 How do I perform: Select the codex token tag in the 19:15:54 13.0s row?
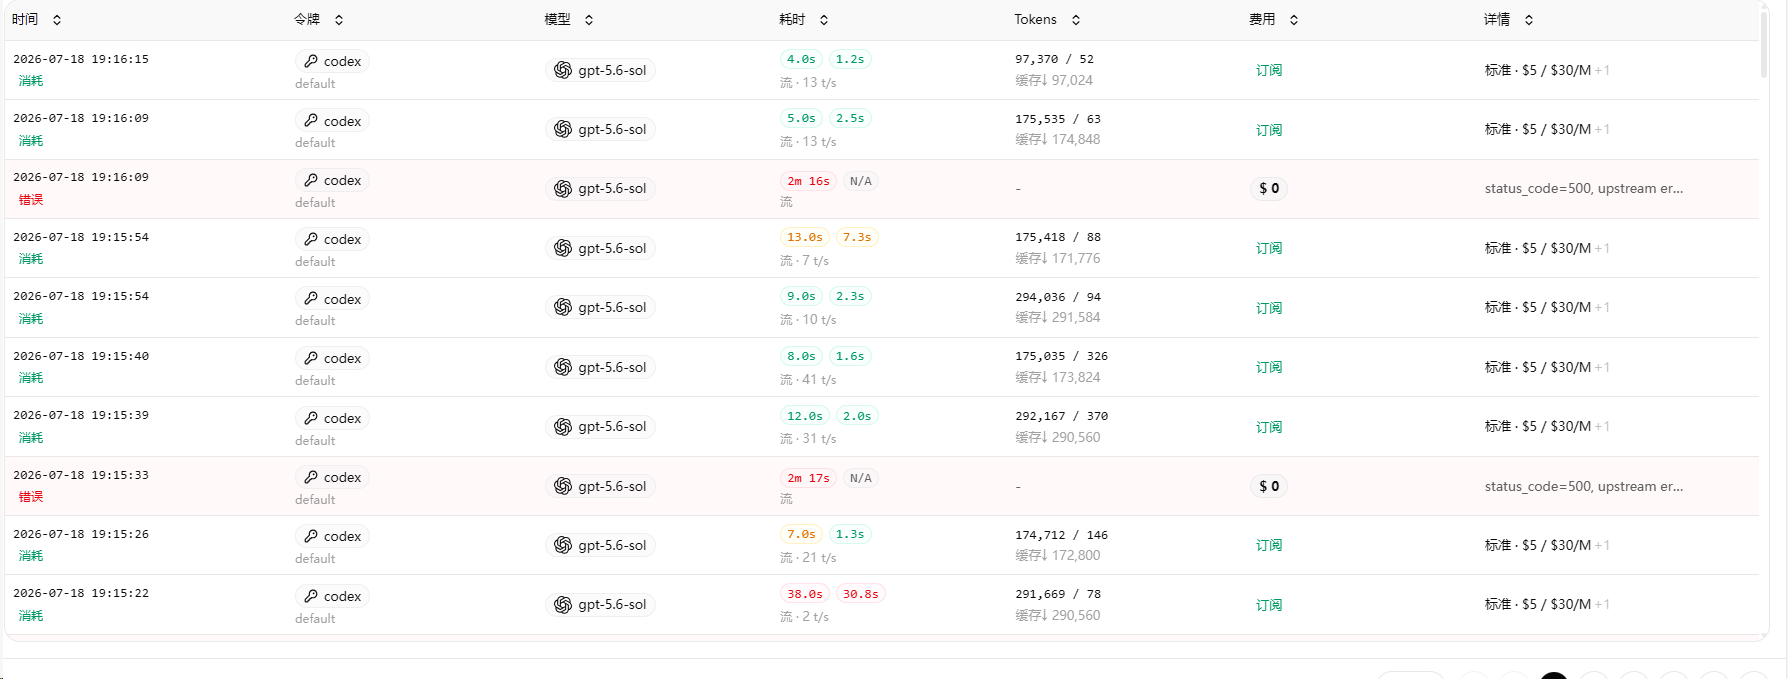click(x=332, y=239)
